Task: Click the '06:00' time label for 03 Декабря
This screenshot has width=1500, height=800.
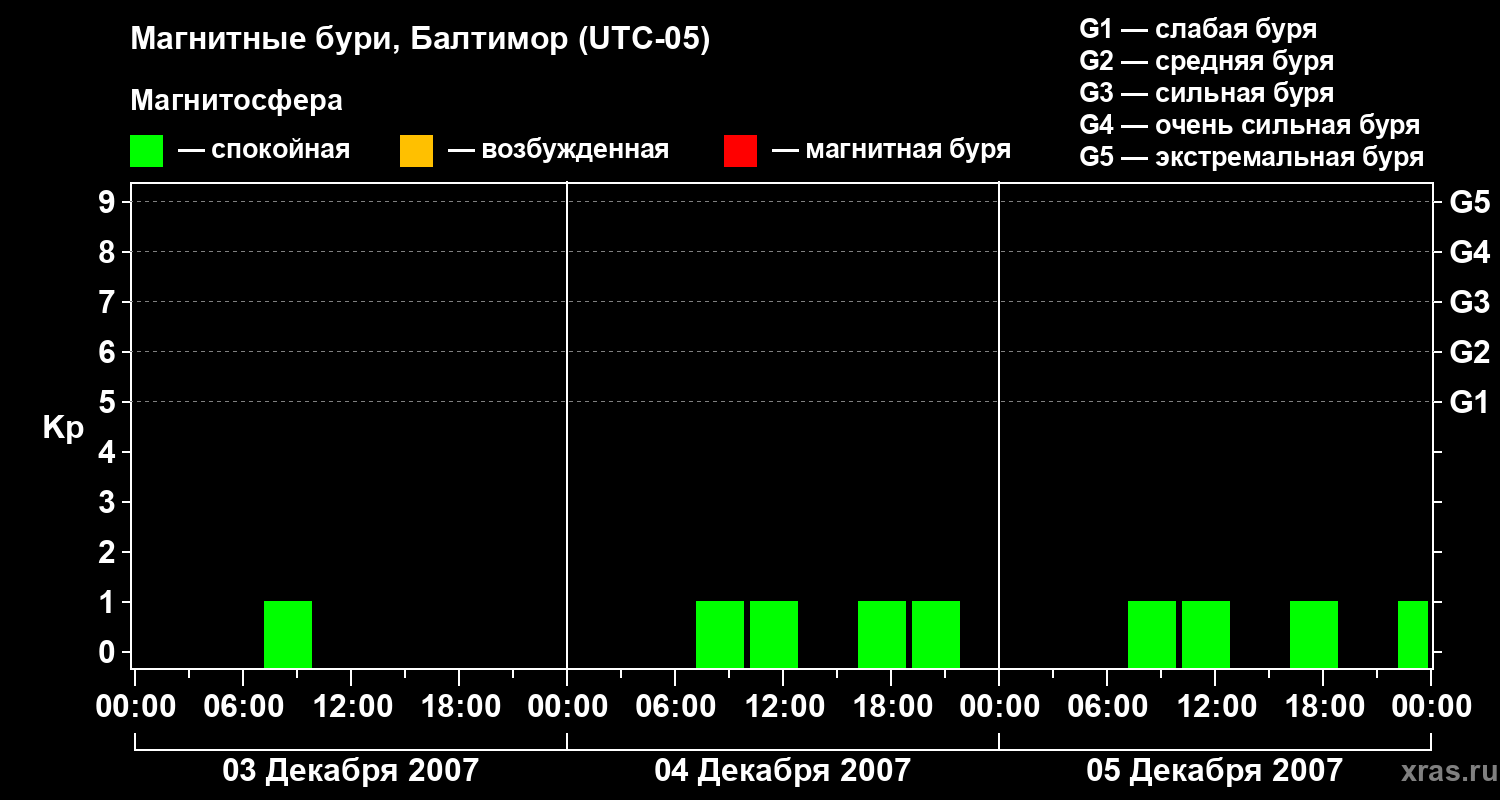Action: click(x=242, y=707)
